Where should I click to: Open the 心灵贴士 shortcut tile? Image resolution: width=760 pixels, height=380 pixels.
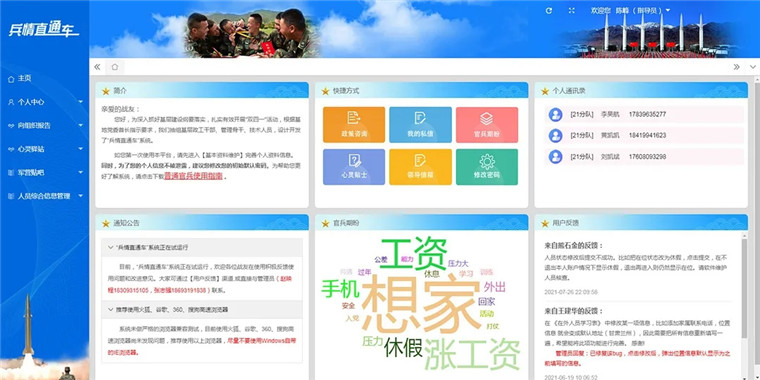tap(354, 167)
